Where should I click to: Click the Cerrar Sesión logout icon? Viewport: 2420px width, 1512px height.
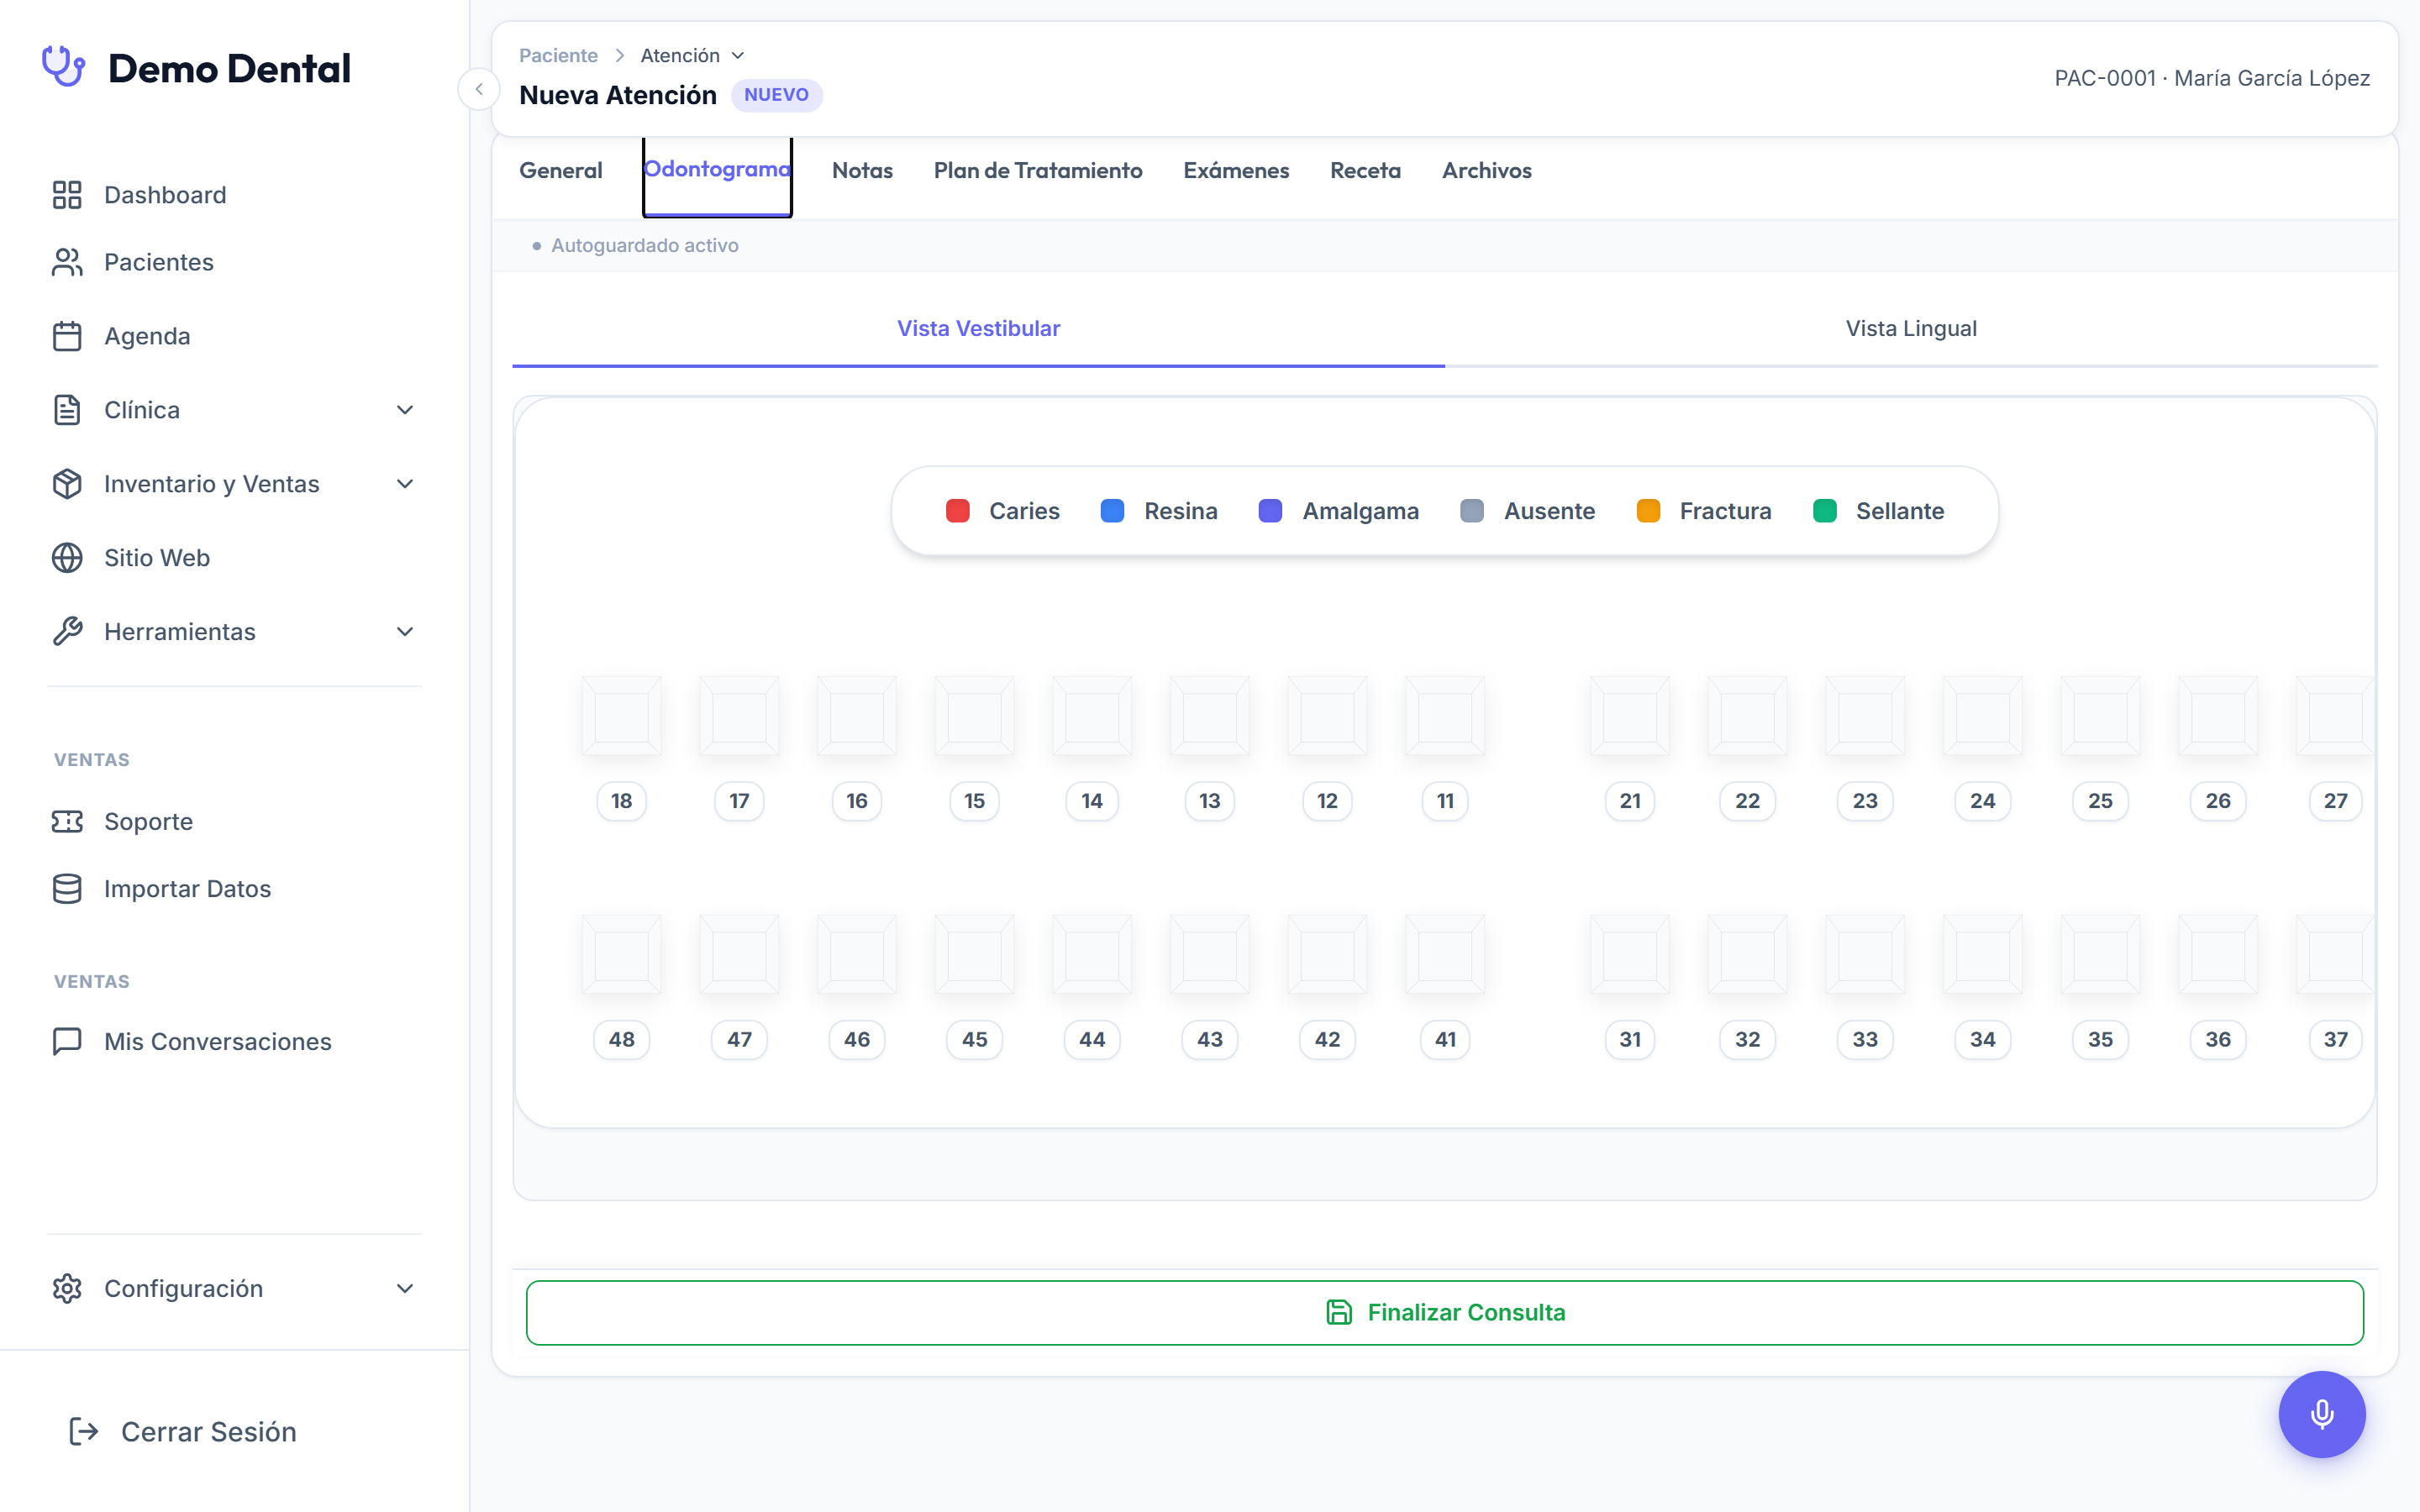coord(84,1432)
